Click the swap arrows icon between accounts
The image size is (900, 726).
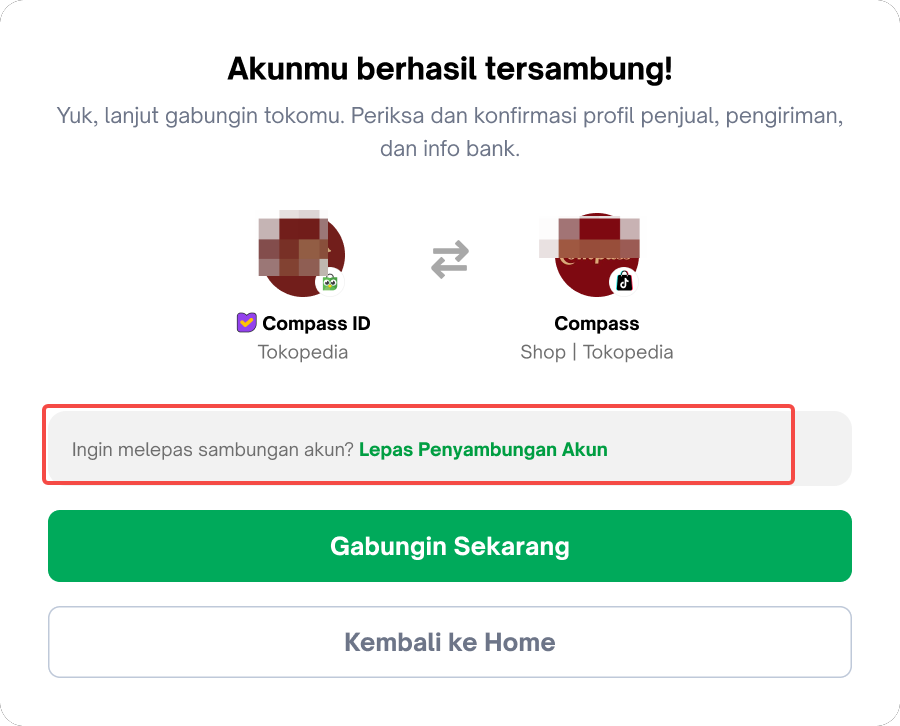pos(450,259)
